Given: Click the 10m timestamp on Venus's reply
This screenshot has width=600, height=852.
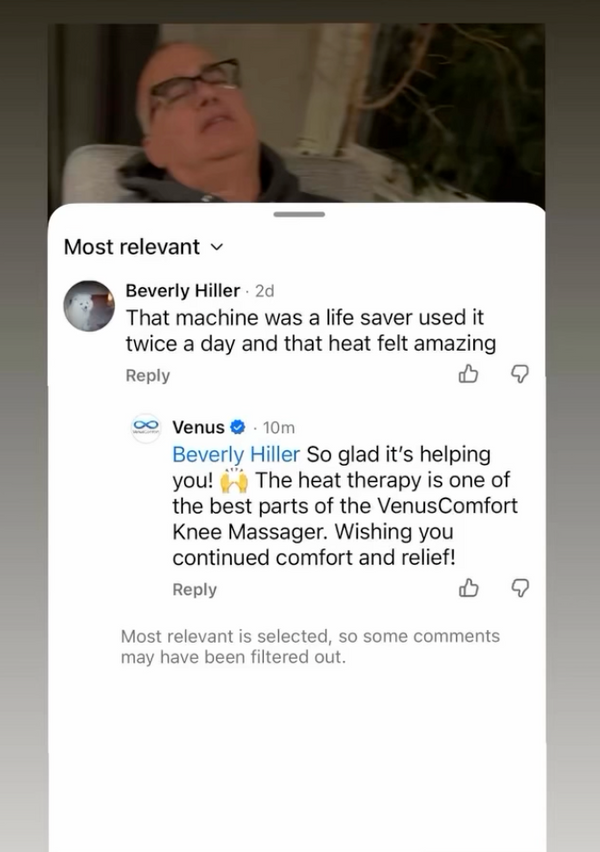Looking at the screenshot, I should click(x=279, y=428).
